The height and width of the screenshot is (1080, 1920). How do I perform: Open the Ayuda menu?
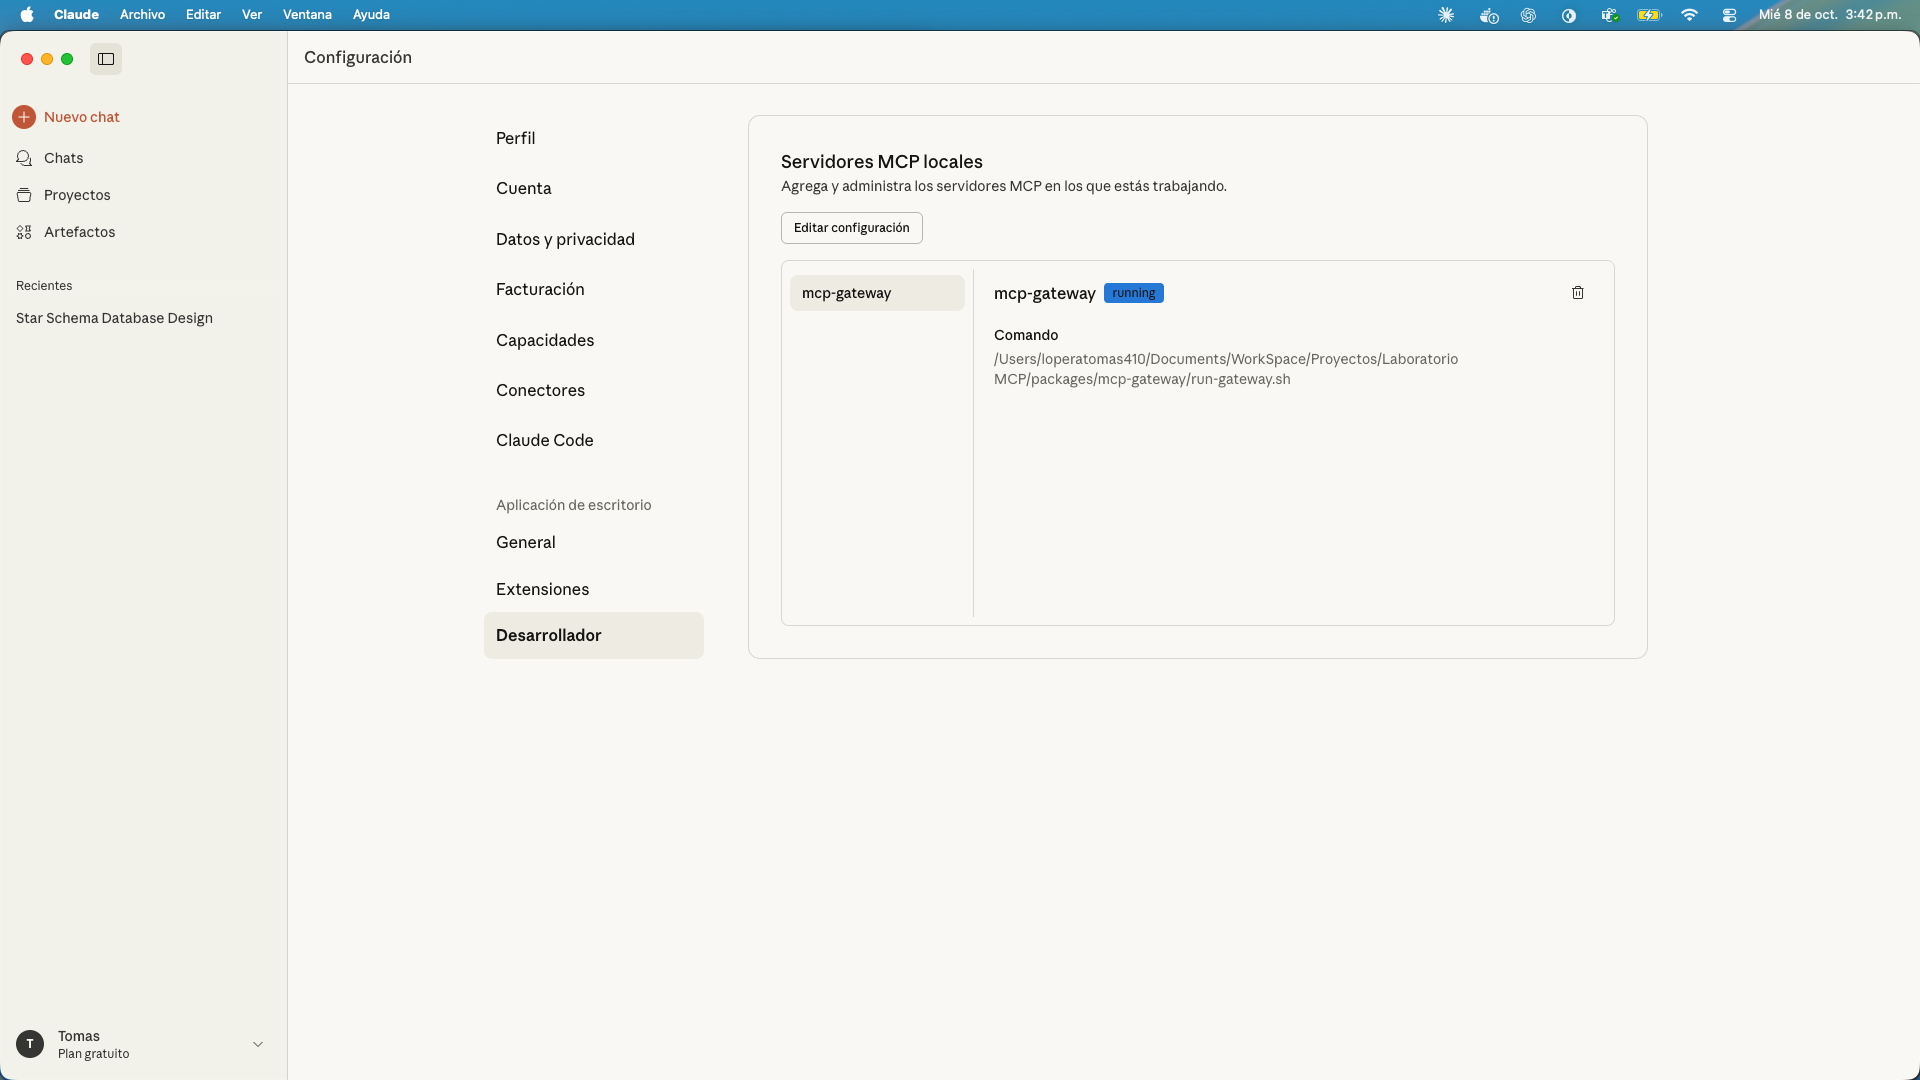tap(371, 15)
